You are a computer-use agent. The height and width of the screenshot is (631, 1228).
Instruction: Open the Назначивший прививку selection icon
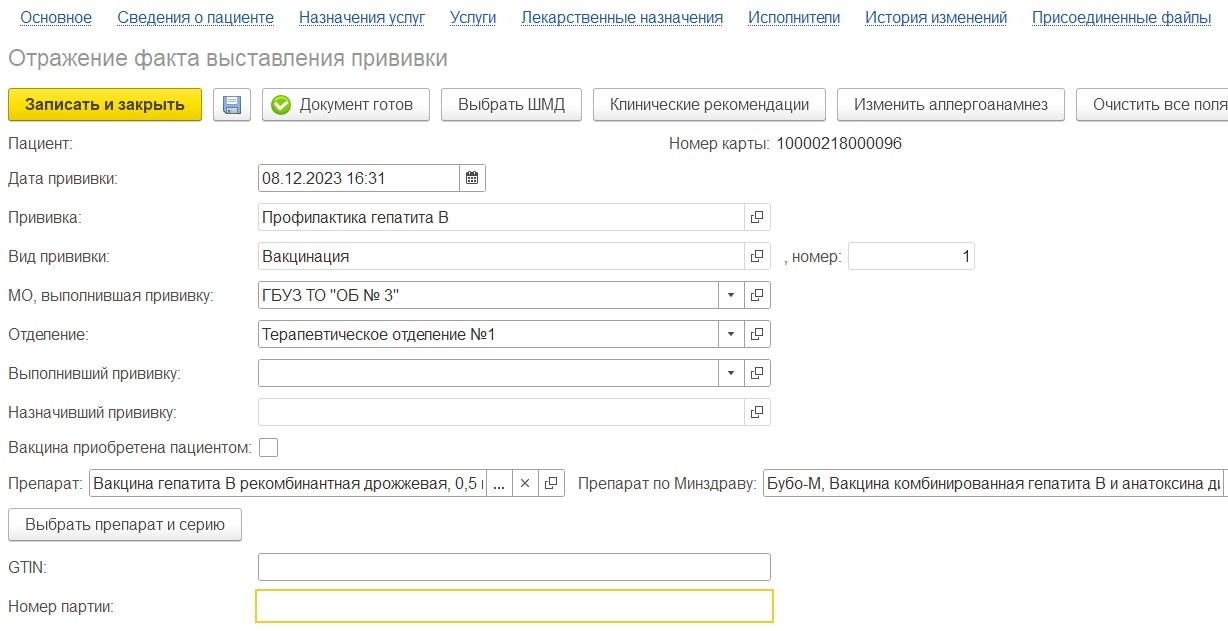pyautogui.click(x=757, y=412)
